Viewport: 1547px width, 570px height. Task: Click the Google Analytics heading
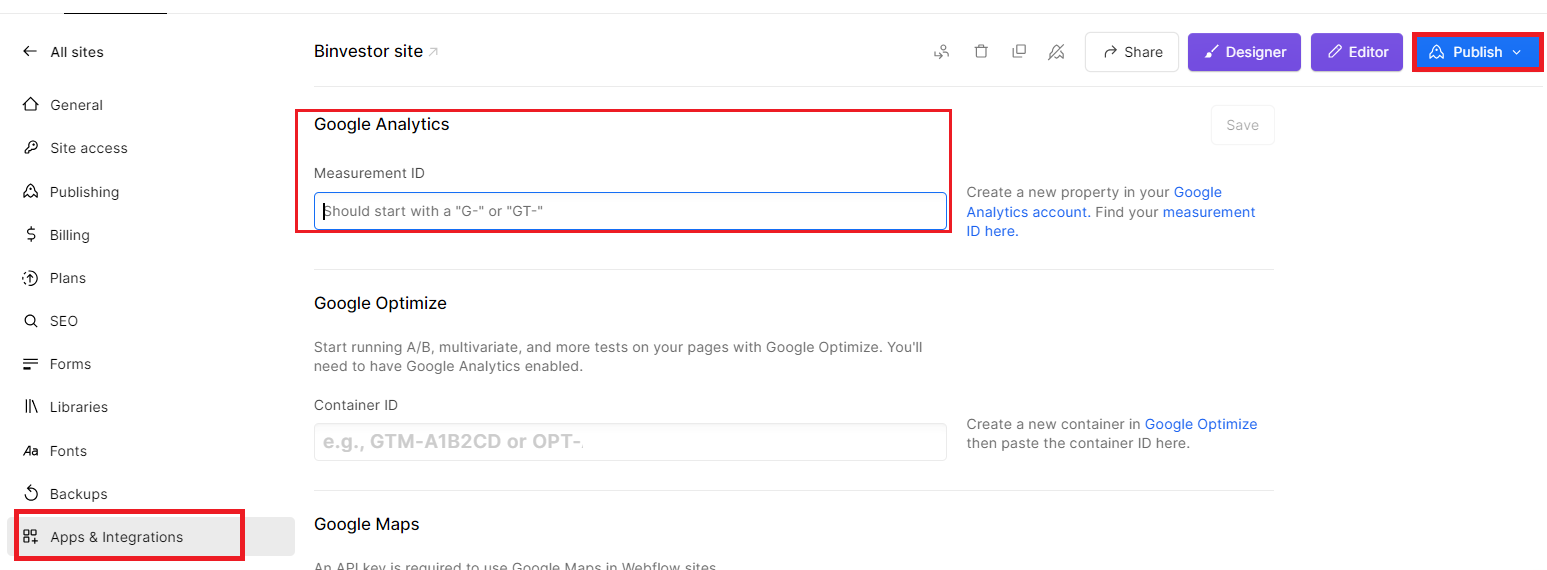tap(382, 125)
